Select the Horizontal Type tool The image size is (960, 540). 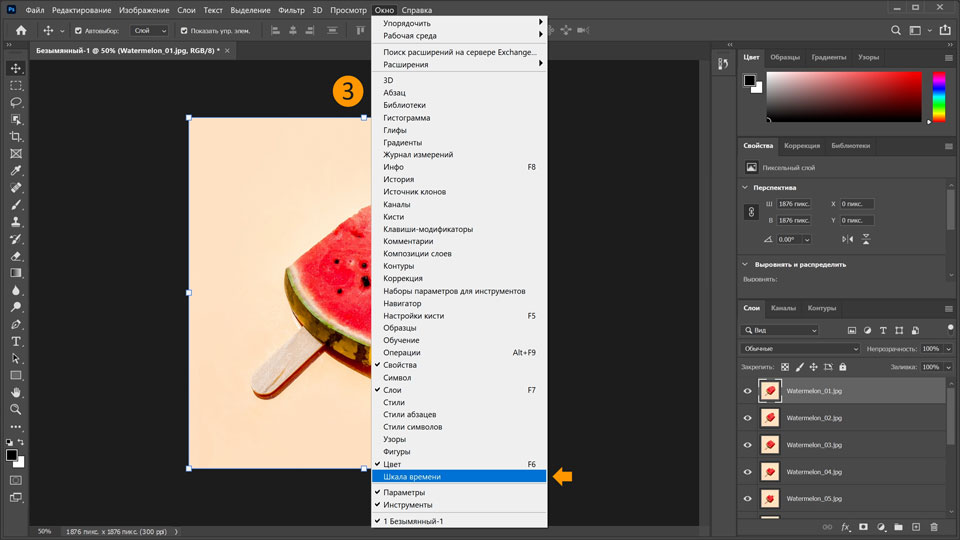[x=16, y=342]
